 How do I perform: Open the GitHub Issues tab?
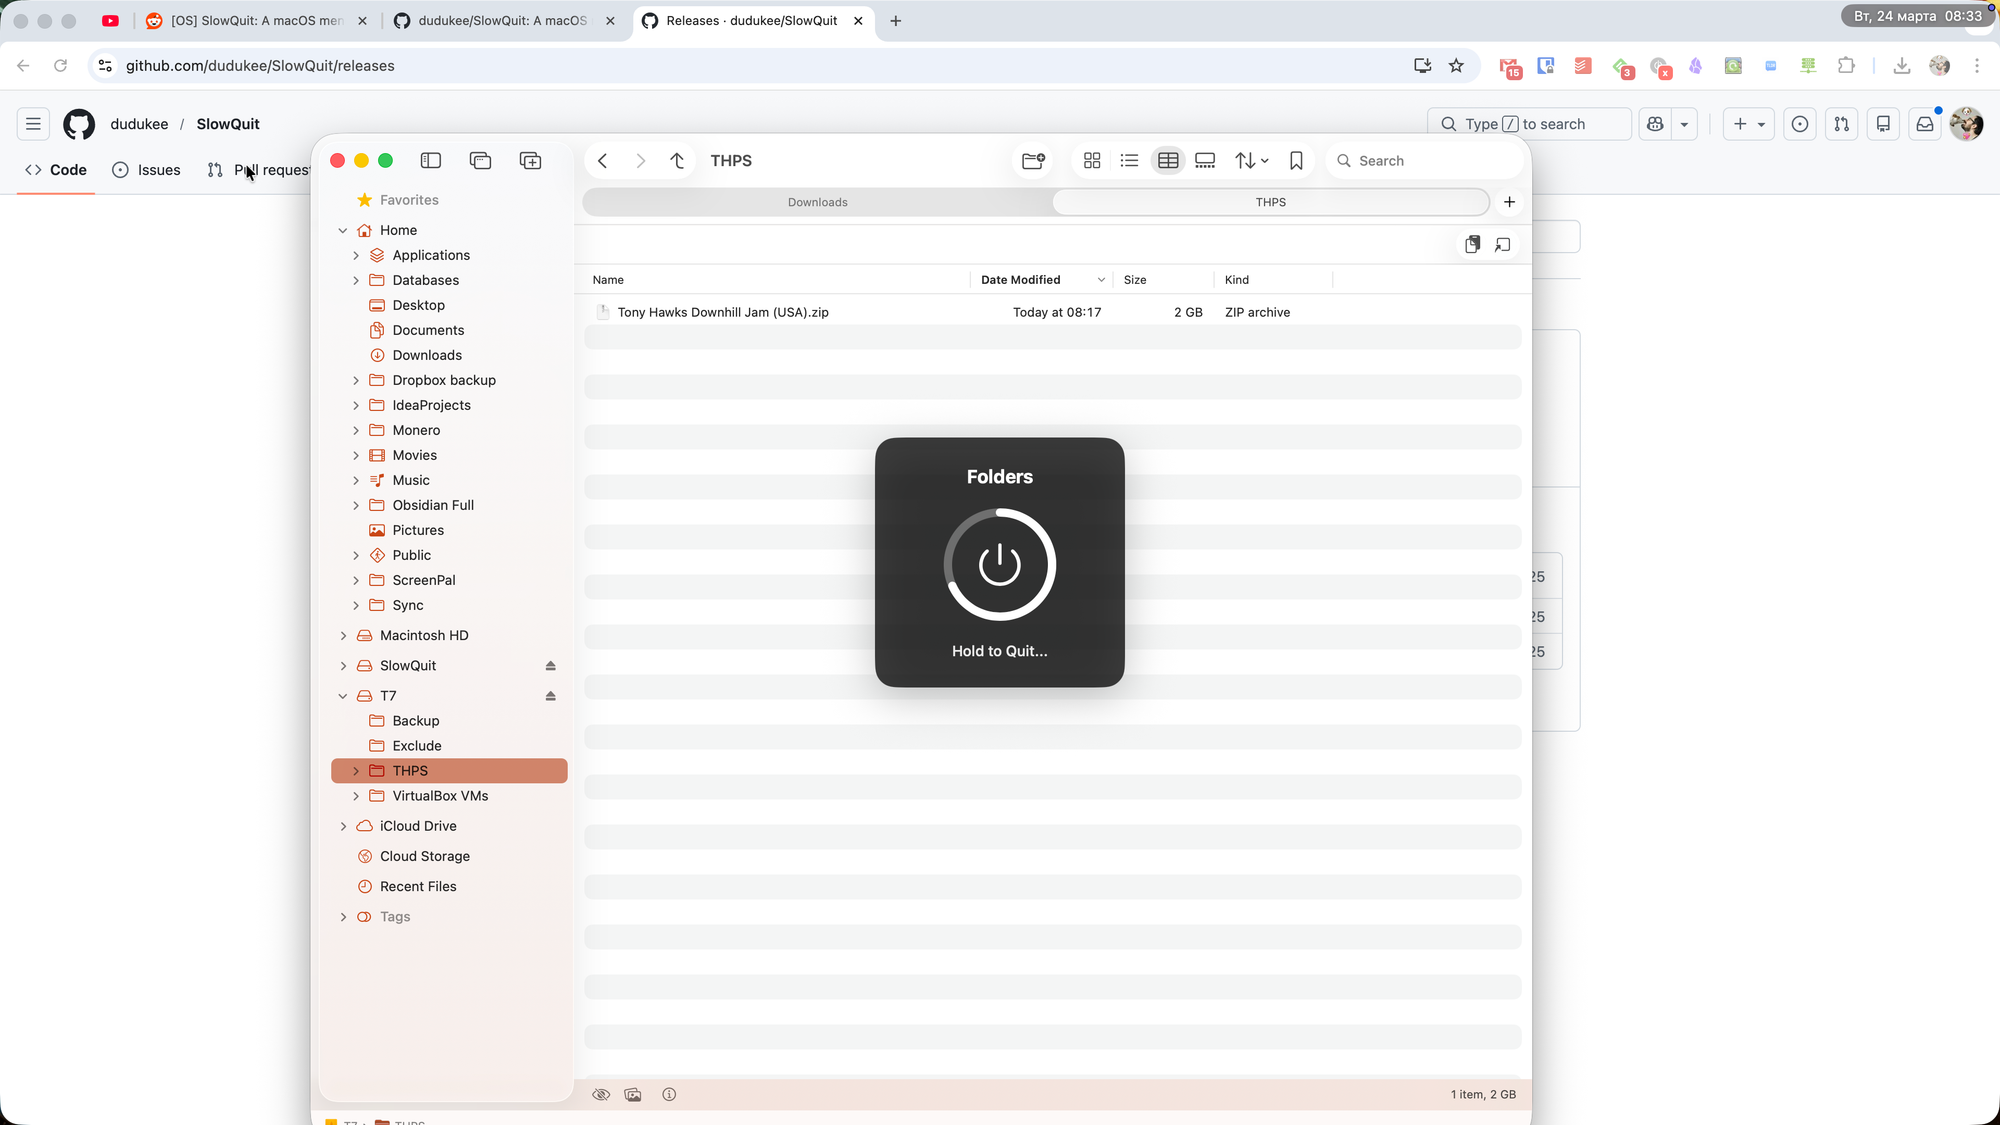point(147,170)
